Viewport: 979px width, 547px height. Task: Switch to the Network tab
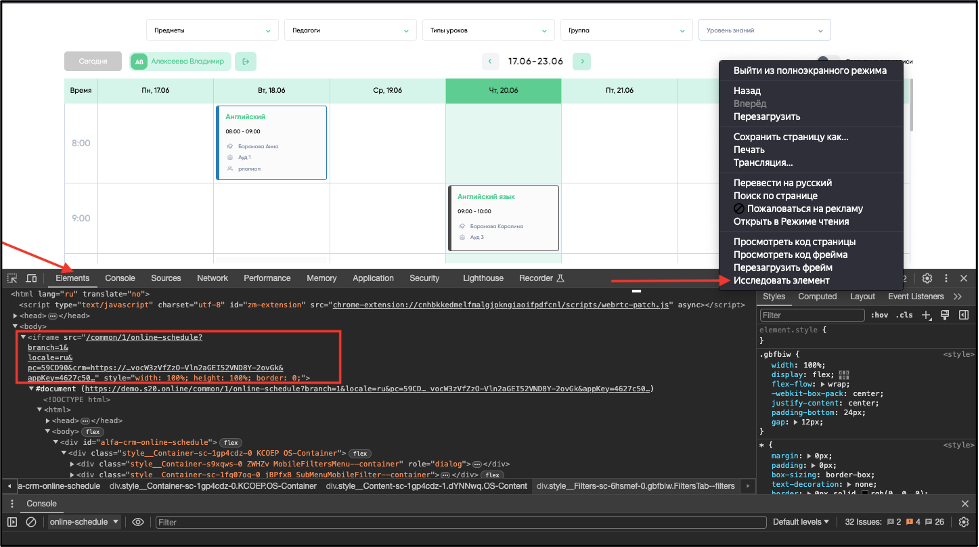tap(212, 278)
